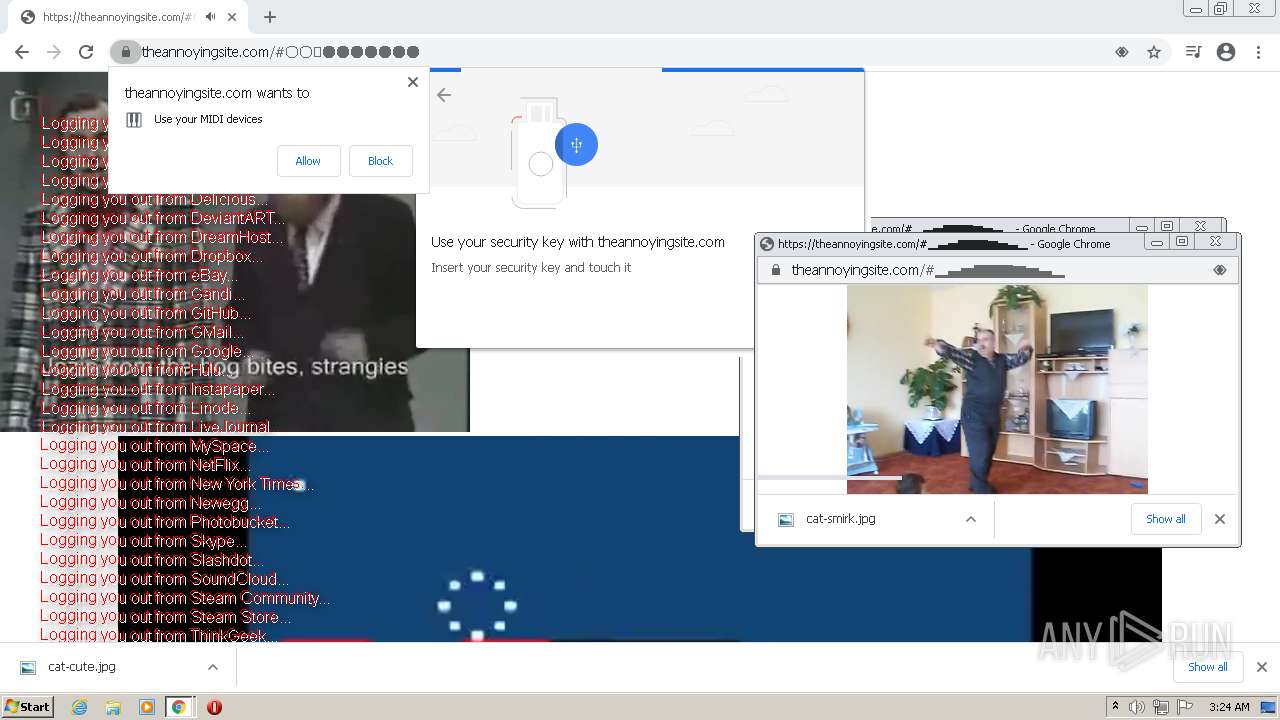Open Action Center flag icon

coord(1185,707)
